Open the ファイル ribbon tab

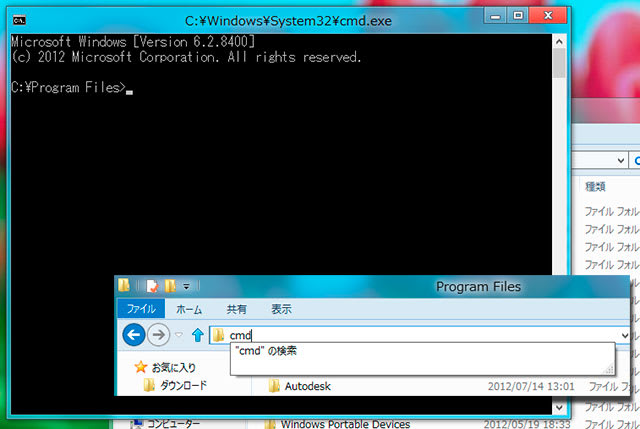tap(141, 309)
